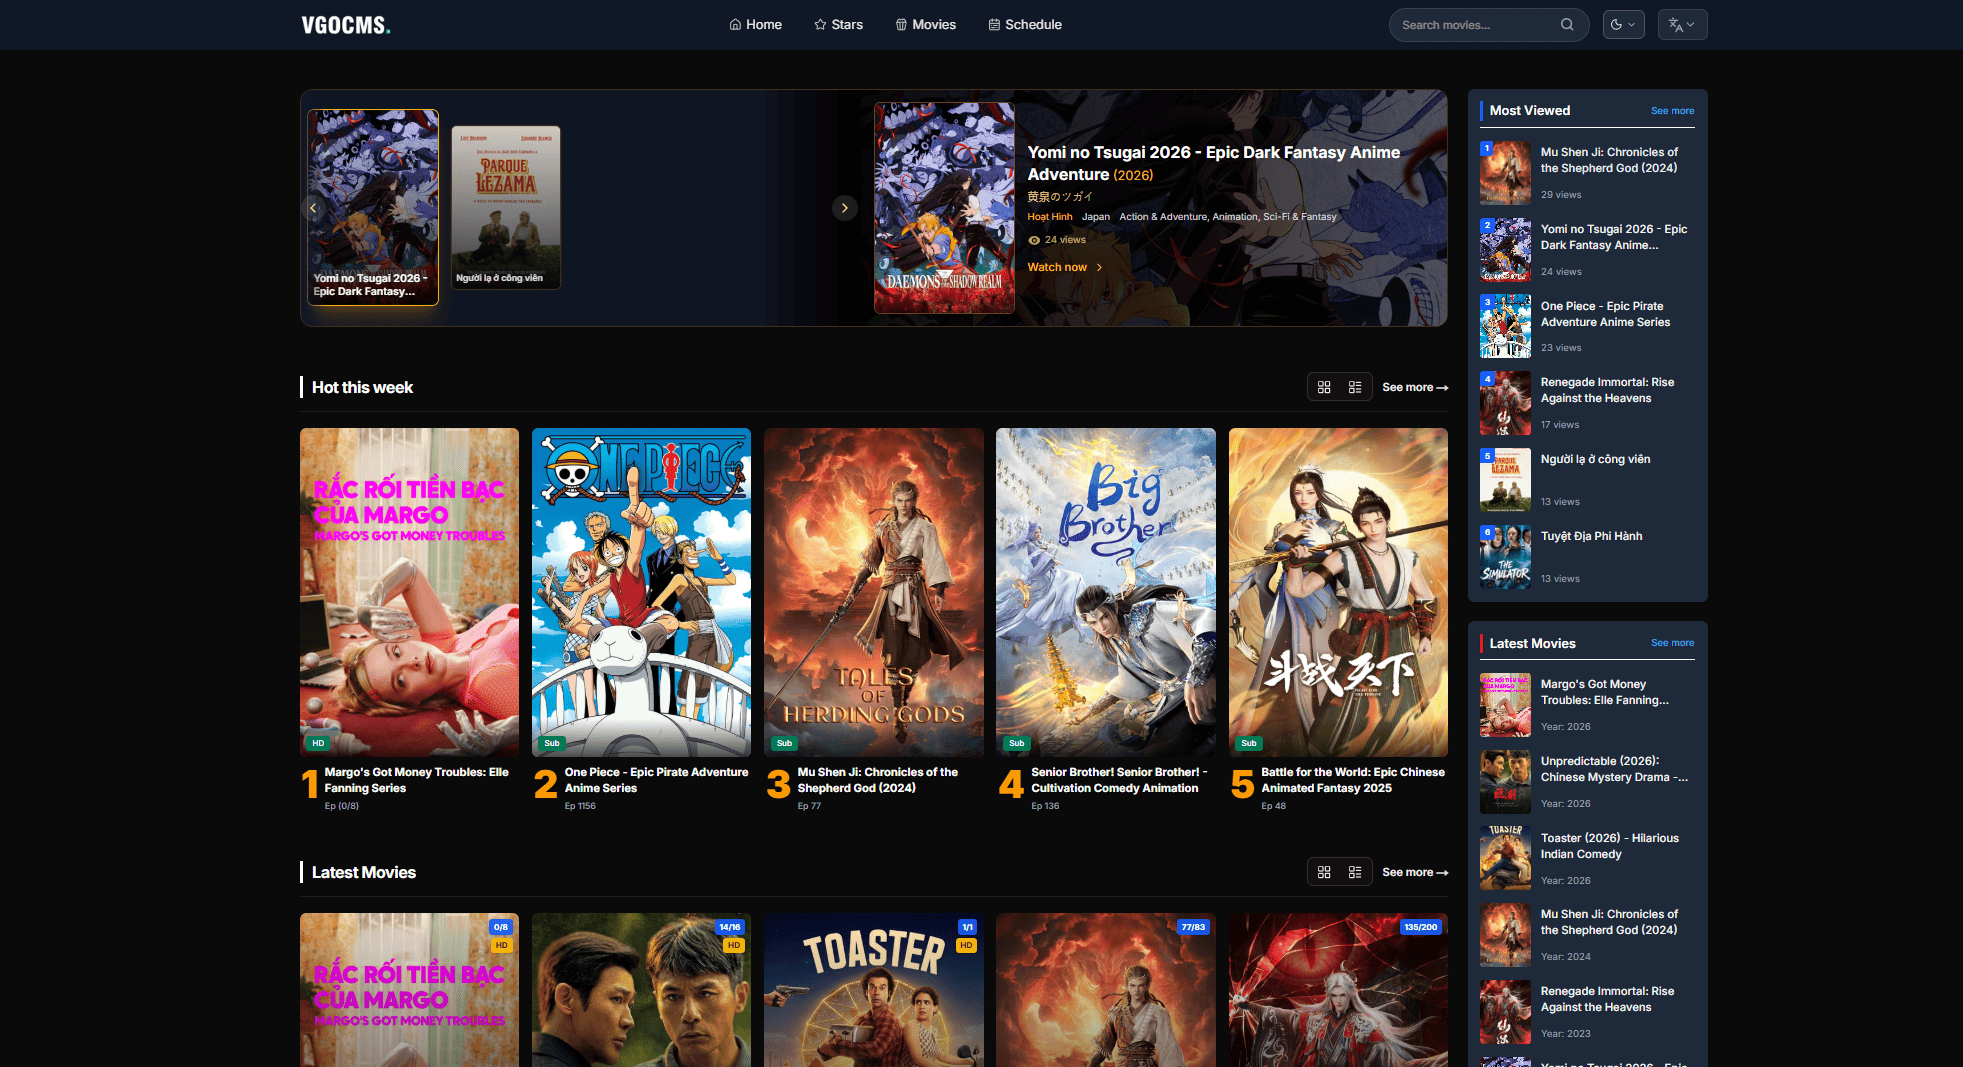Open The Simulator thumbnail in Most Viewed
The width and height of the screenshot is (1963, 1067).
1505,557
